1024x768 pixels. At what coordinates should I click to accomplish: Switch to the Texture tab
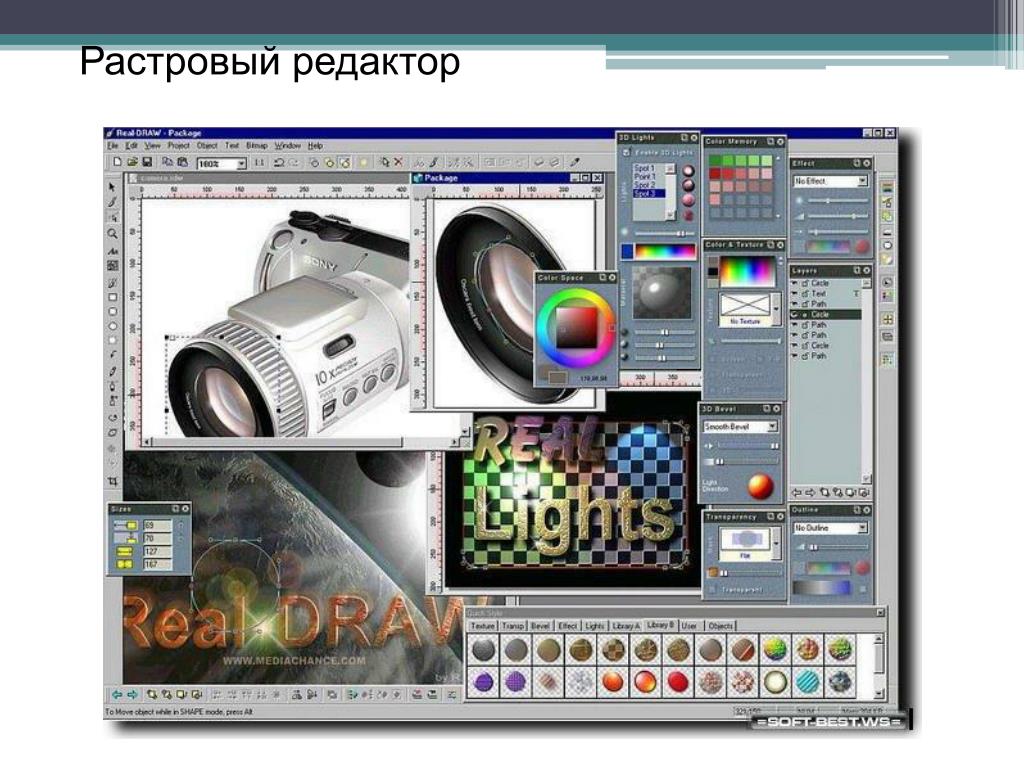coord(483,626)
